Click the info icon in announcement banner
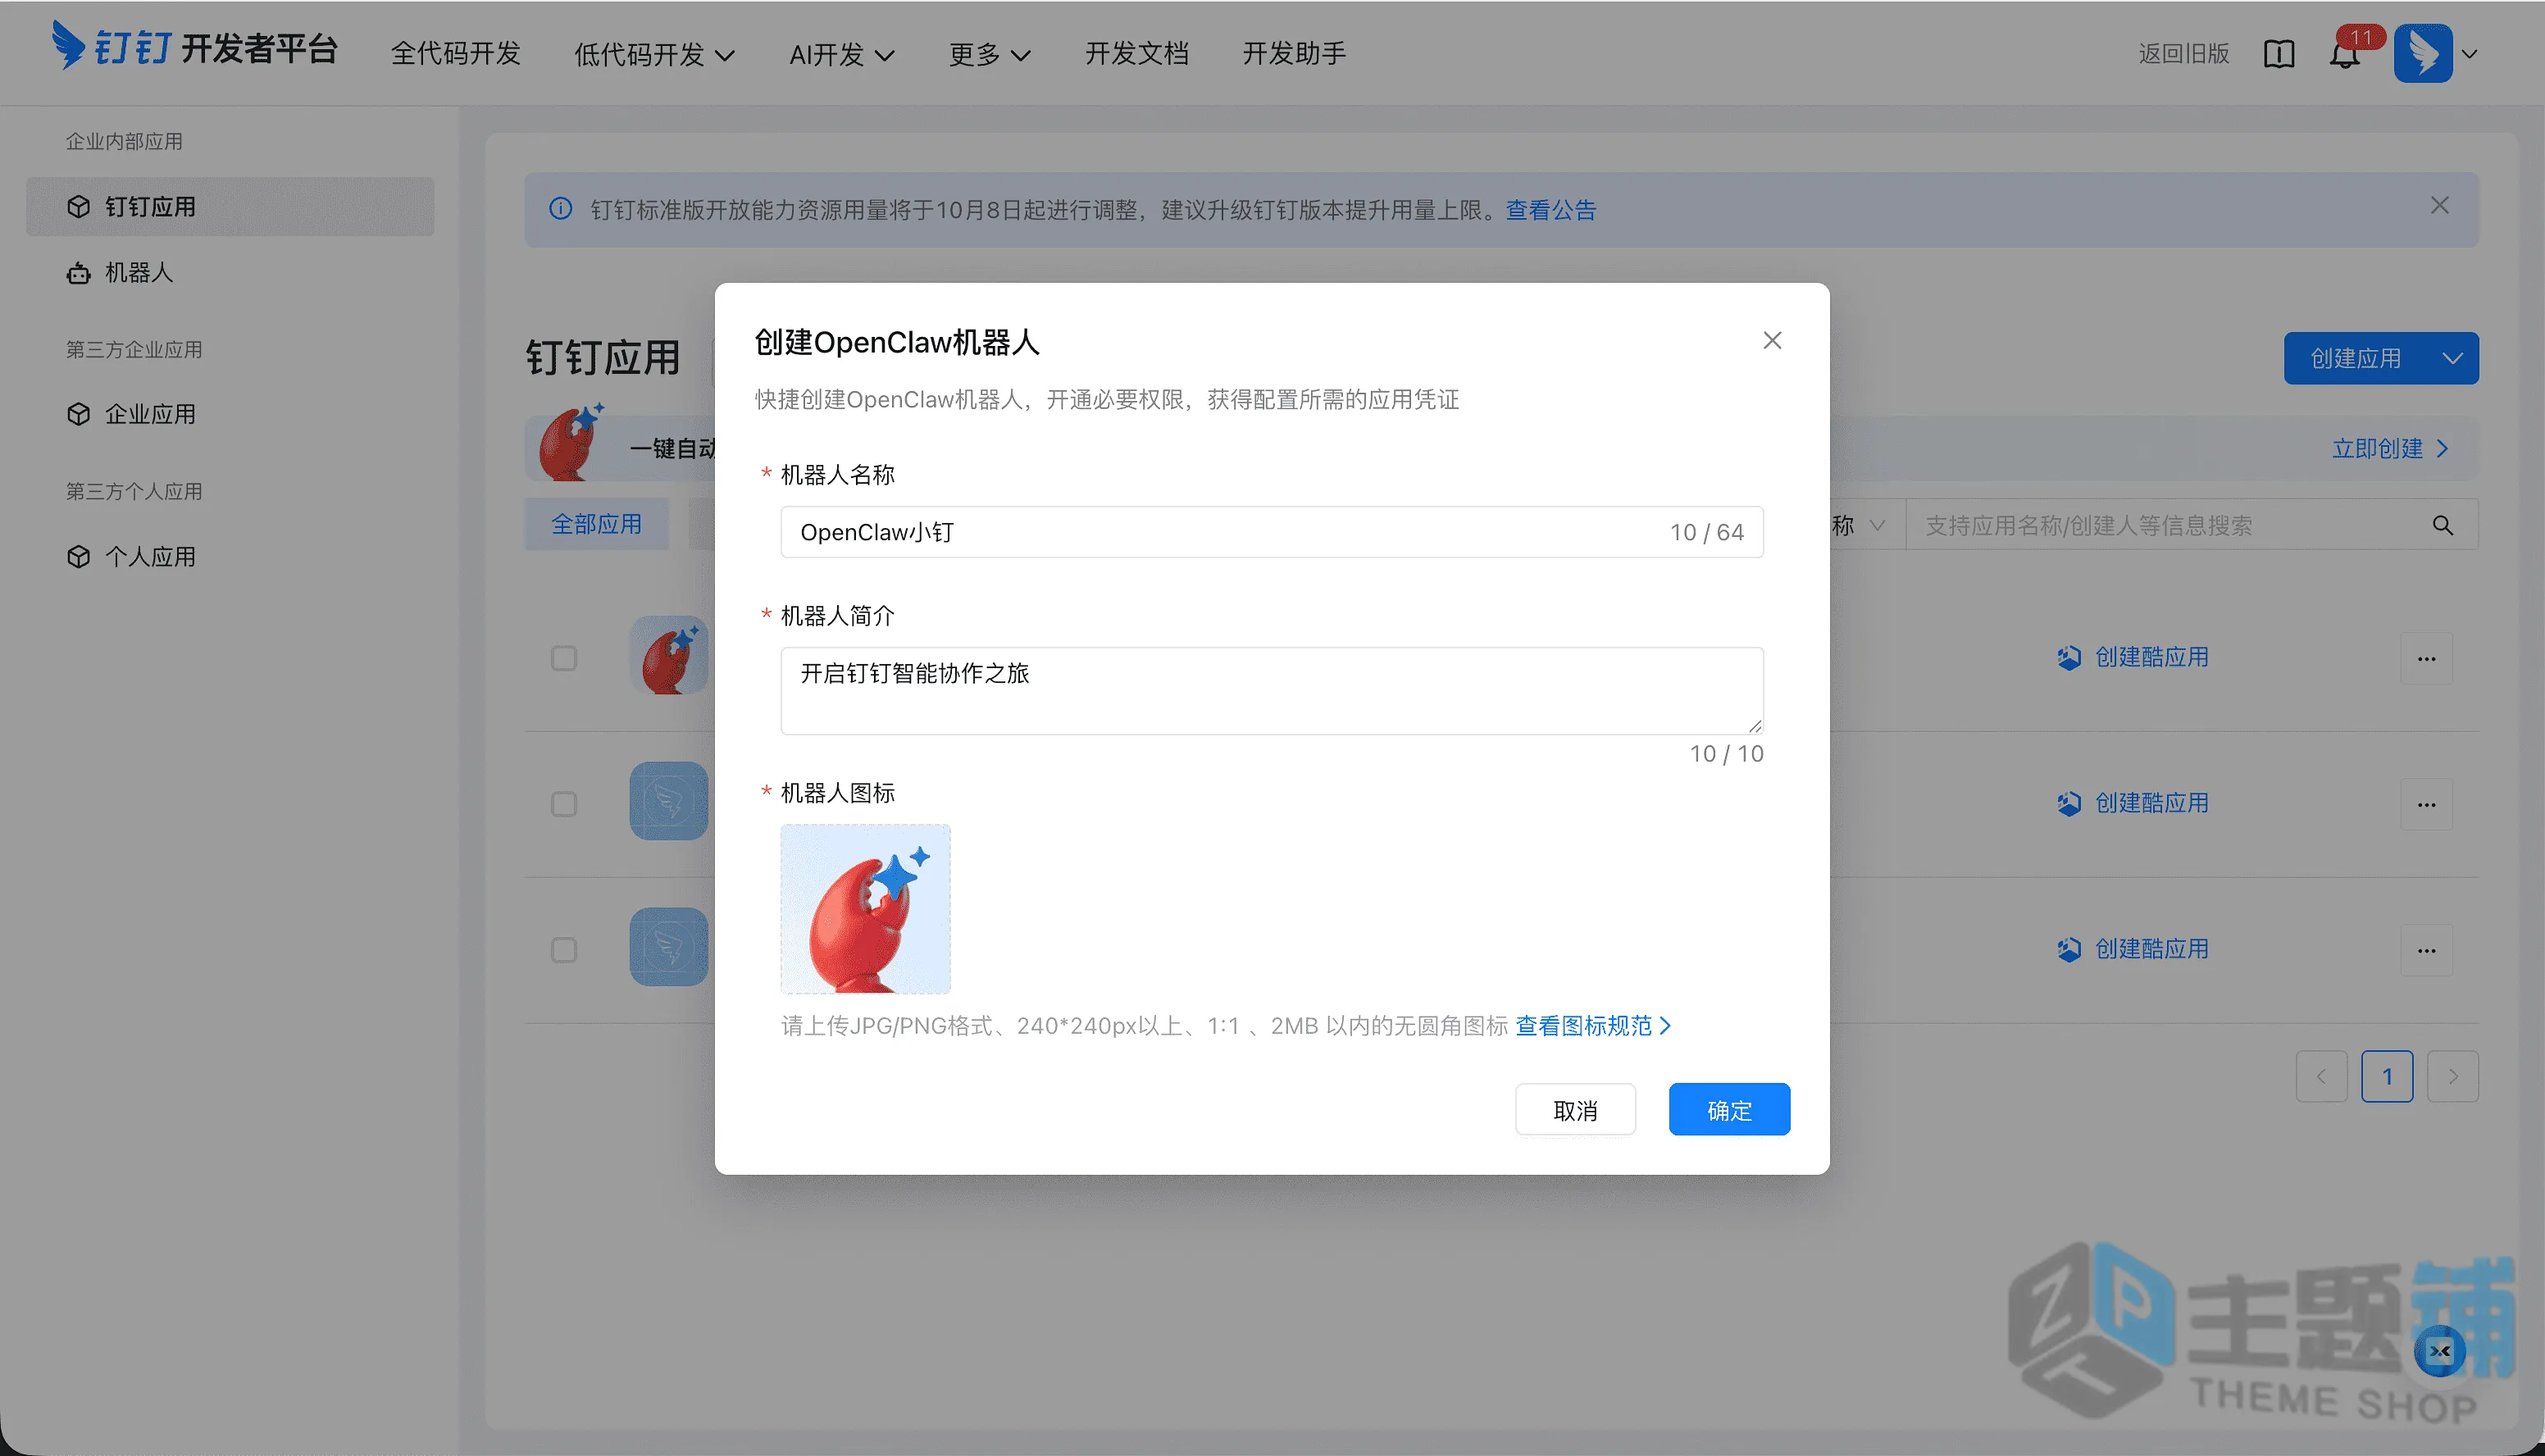The height and width of the screenshot is (1456, 2545). [561, 209]
